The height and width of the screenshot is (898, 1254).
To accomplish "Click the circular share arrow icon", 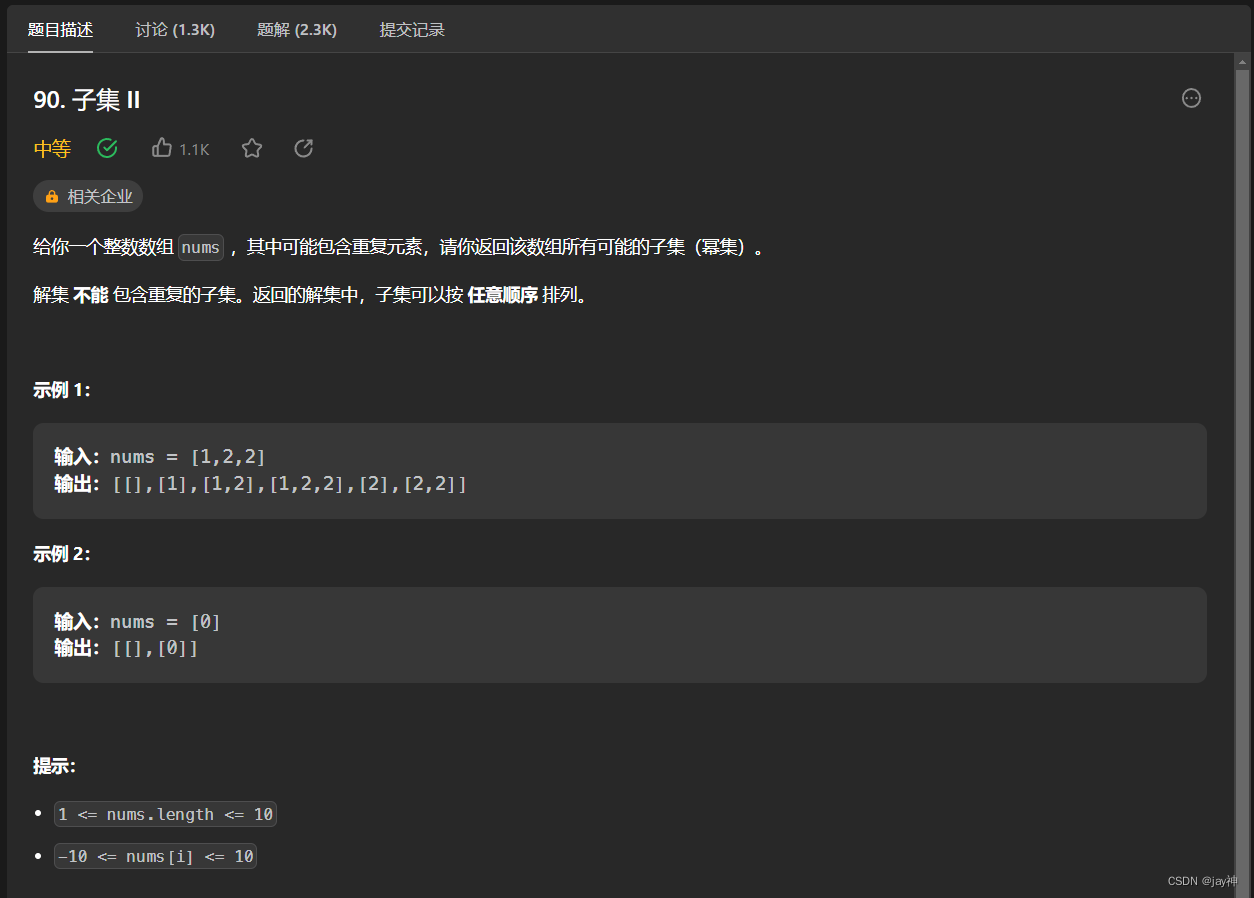I will 303,147.
